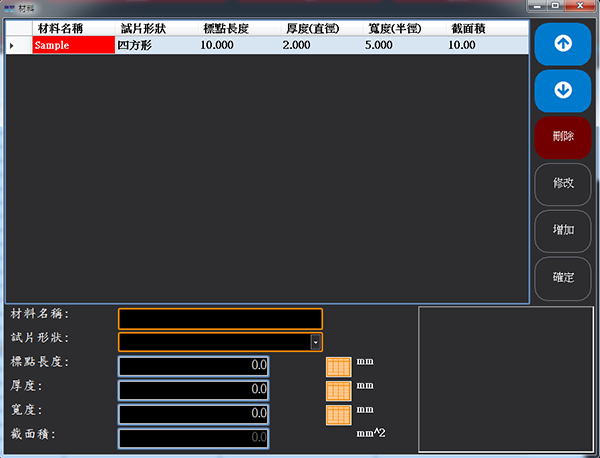Open keypad icon beside 寬度 field
Screen dimensions: 600x458
tap(340, 414)
